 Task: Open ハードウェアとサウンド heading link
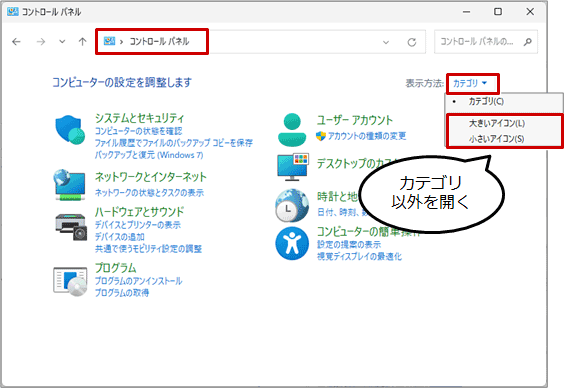(139, 212)
